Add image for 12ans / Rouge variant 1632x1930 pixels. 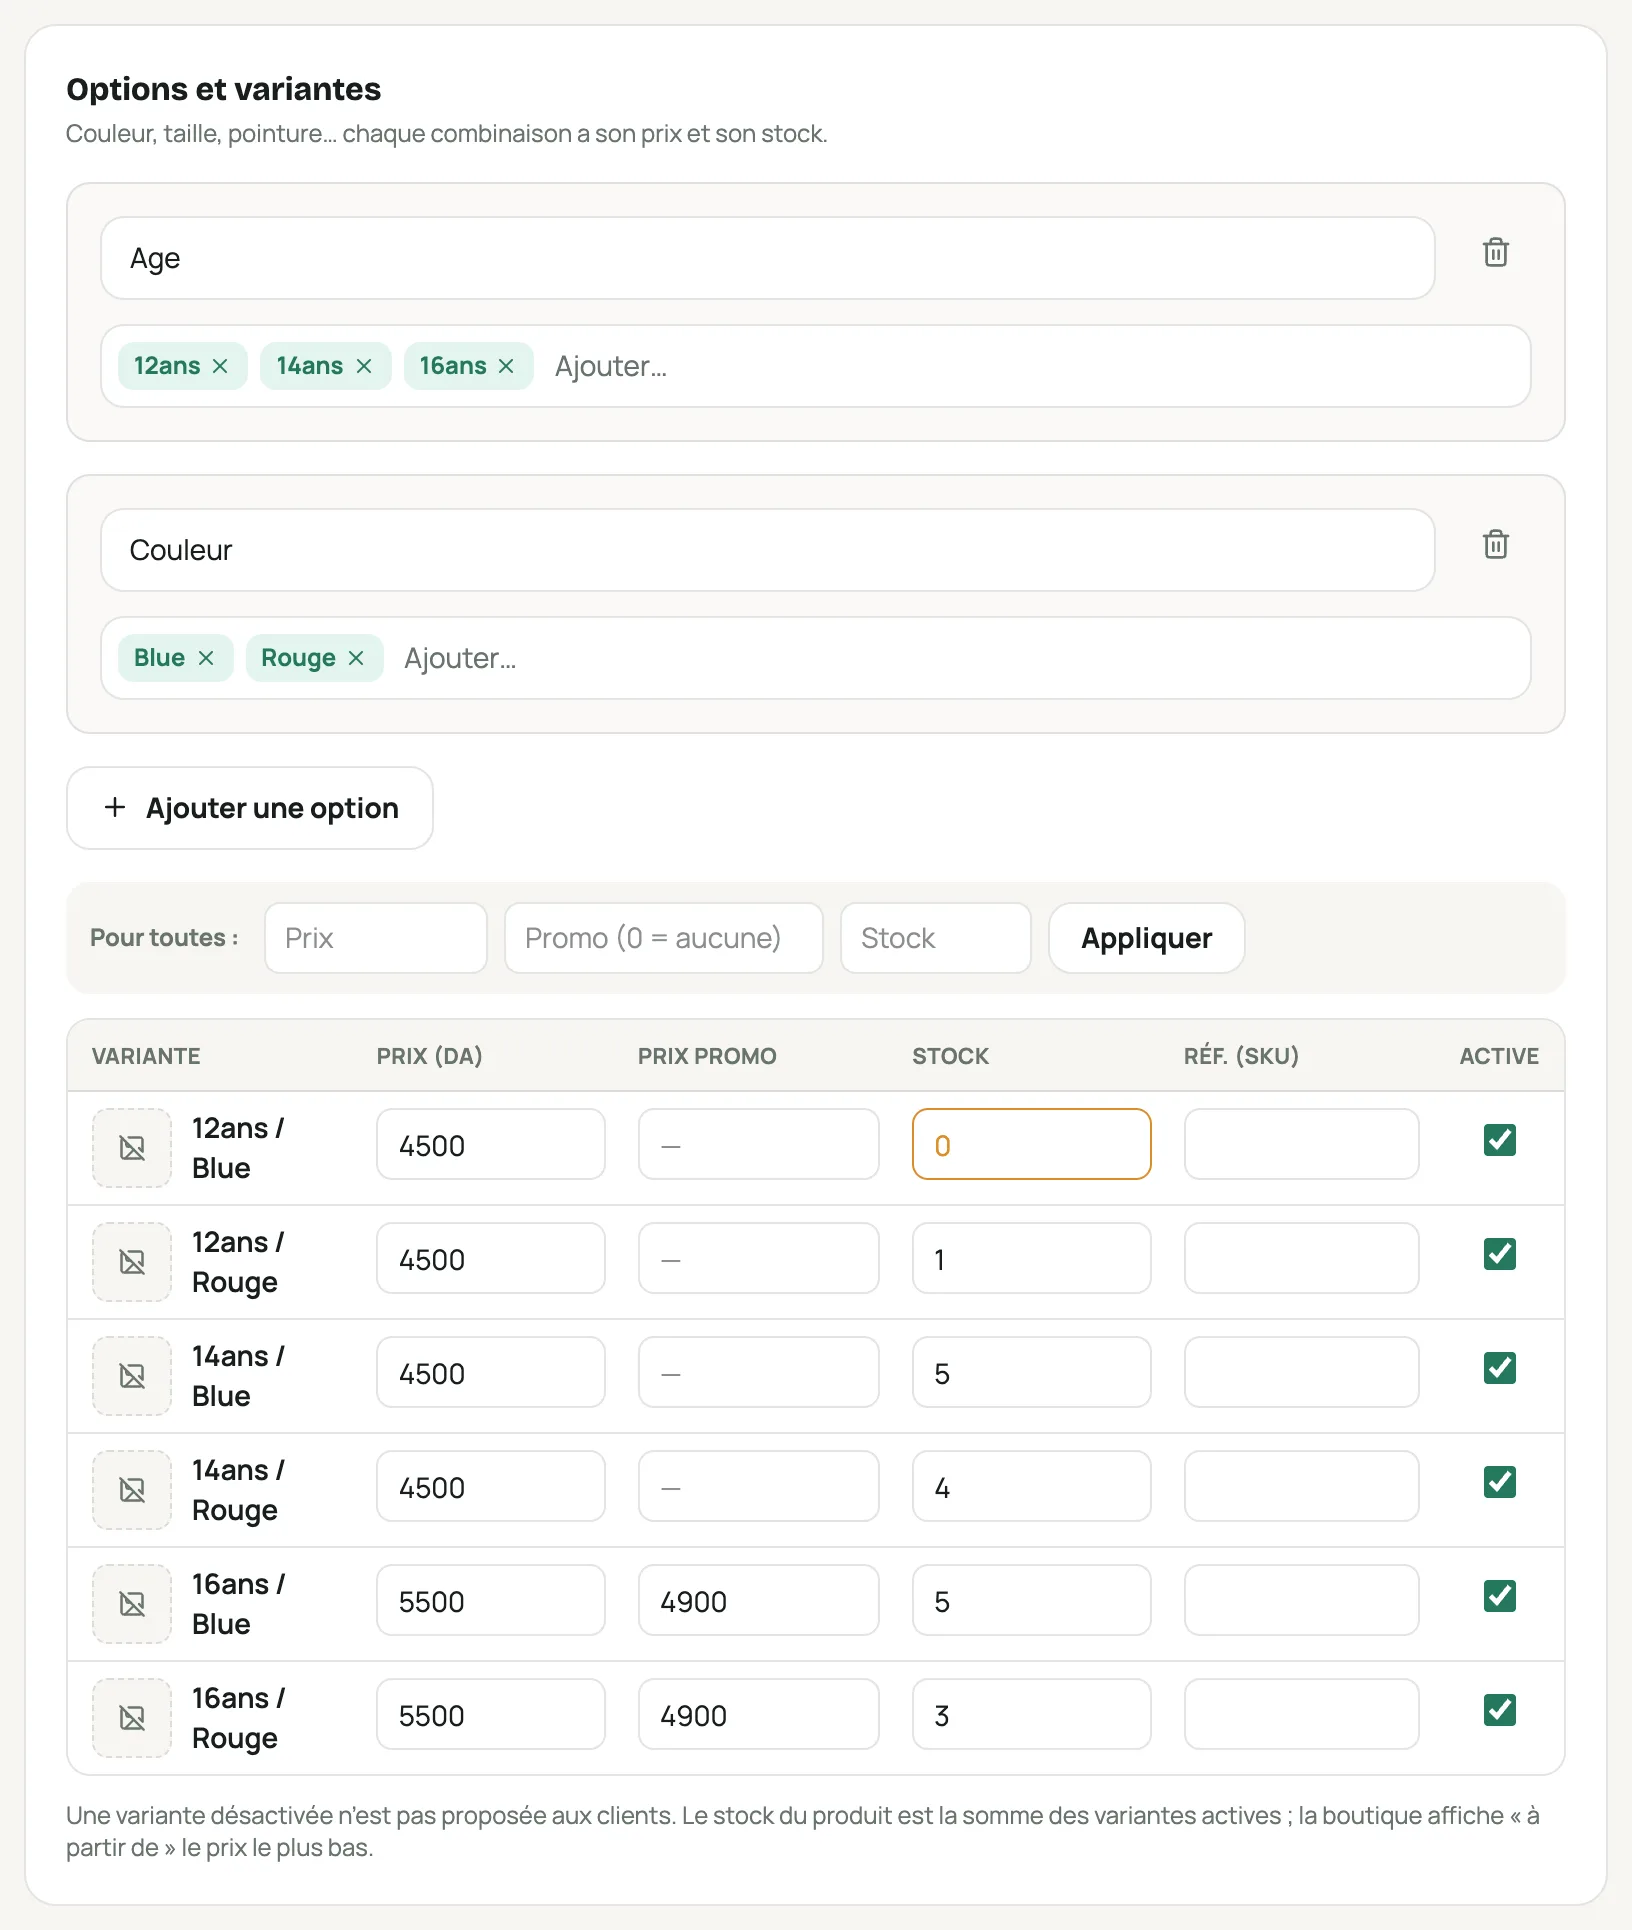pyautogui.click(x=132, y=1262)
